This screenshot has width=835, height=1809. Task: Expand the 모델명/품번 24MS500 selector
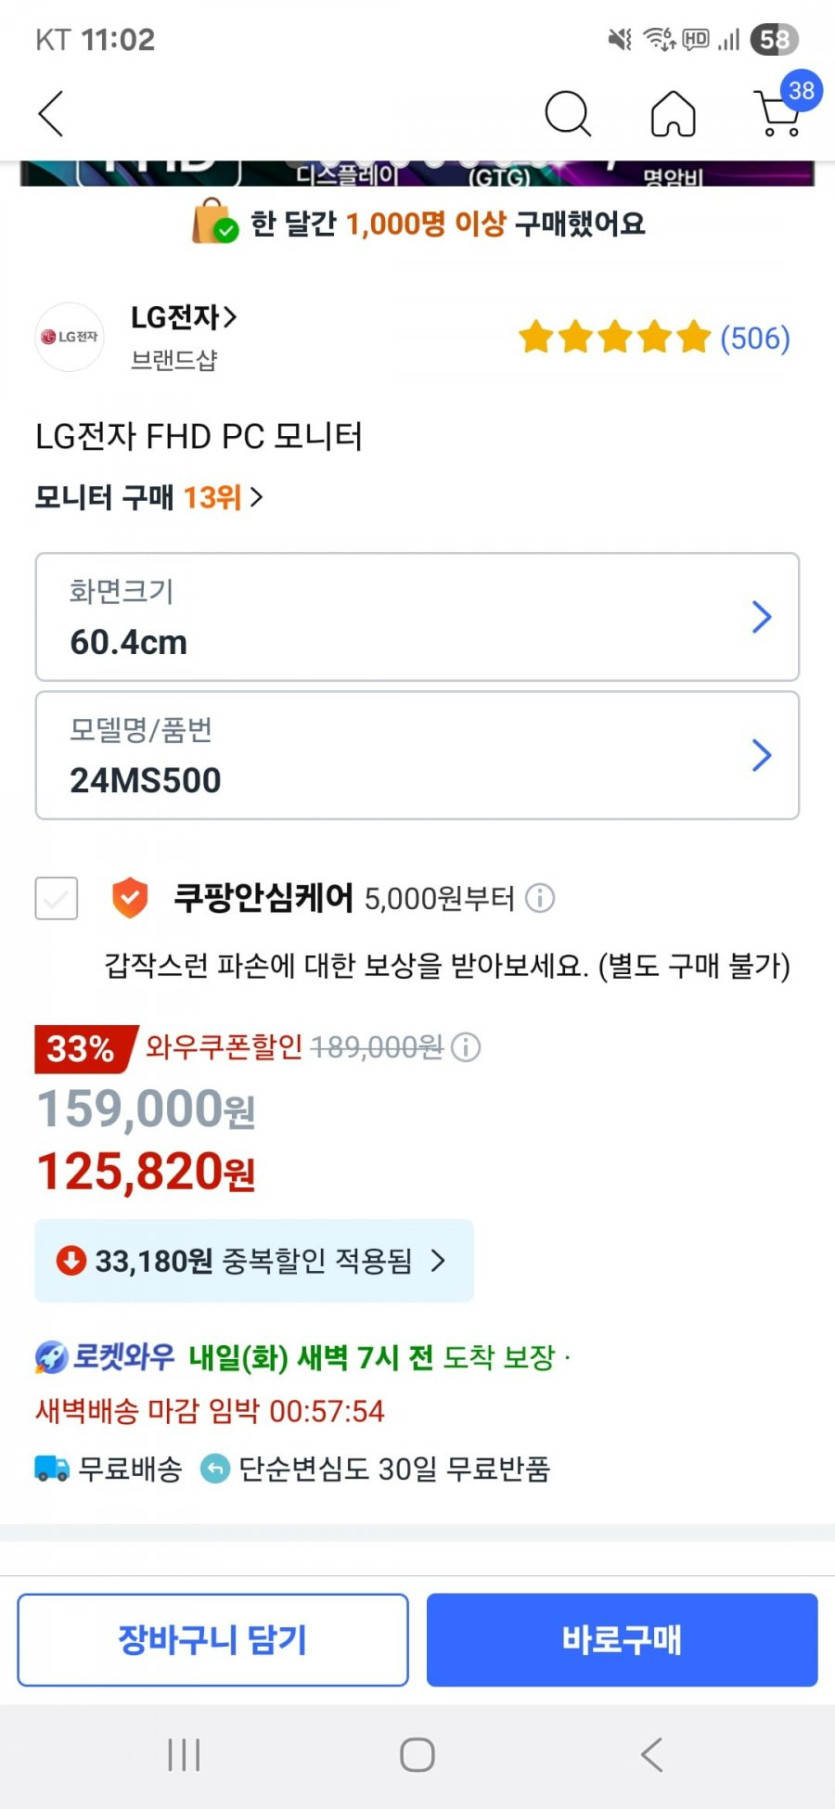[417, 755]
